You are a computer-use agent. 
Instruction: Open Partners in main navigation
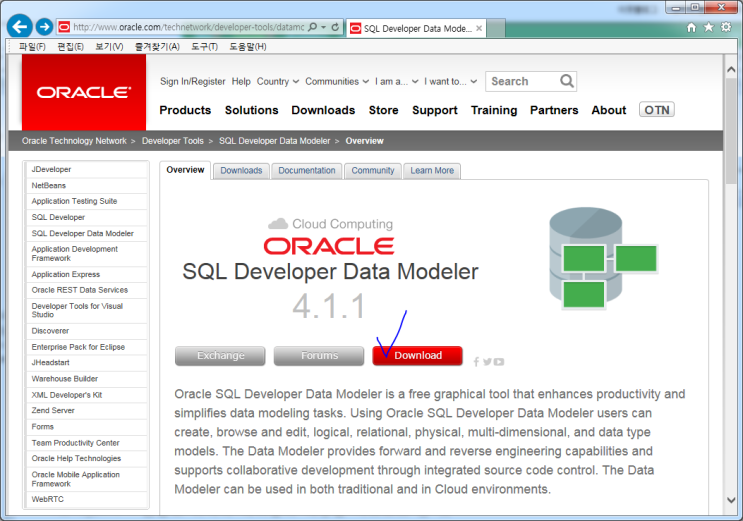tap(554, 110)
